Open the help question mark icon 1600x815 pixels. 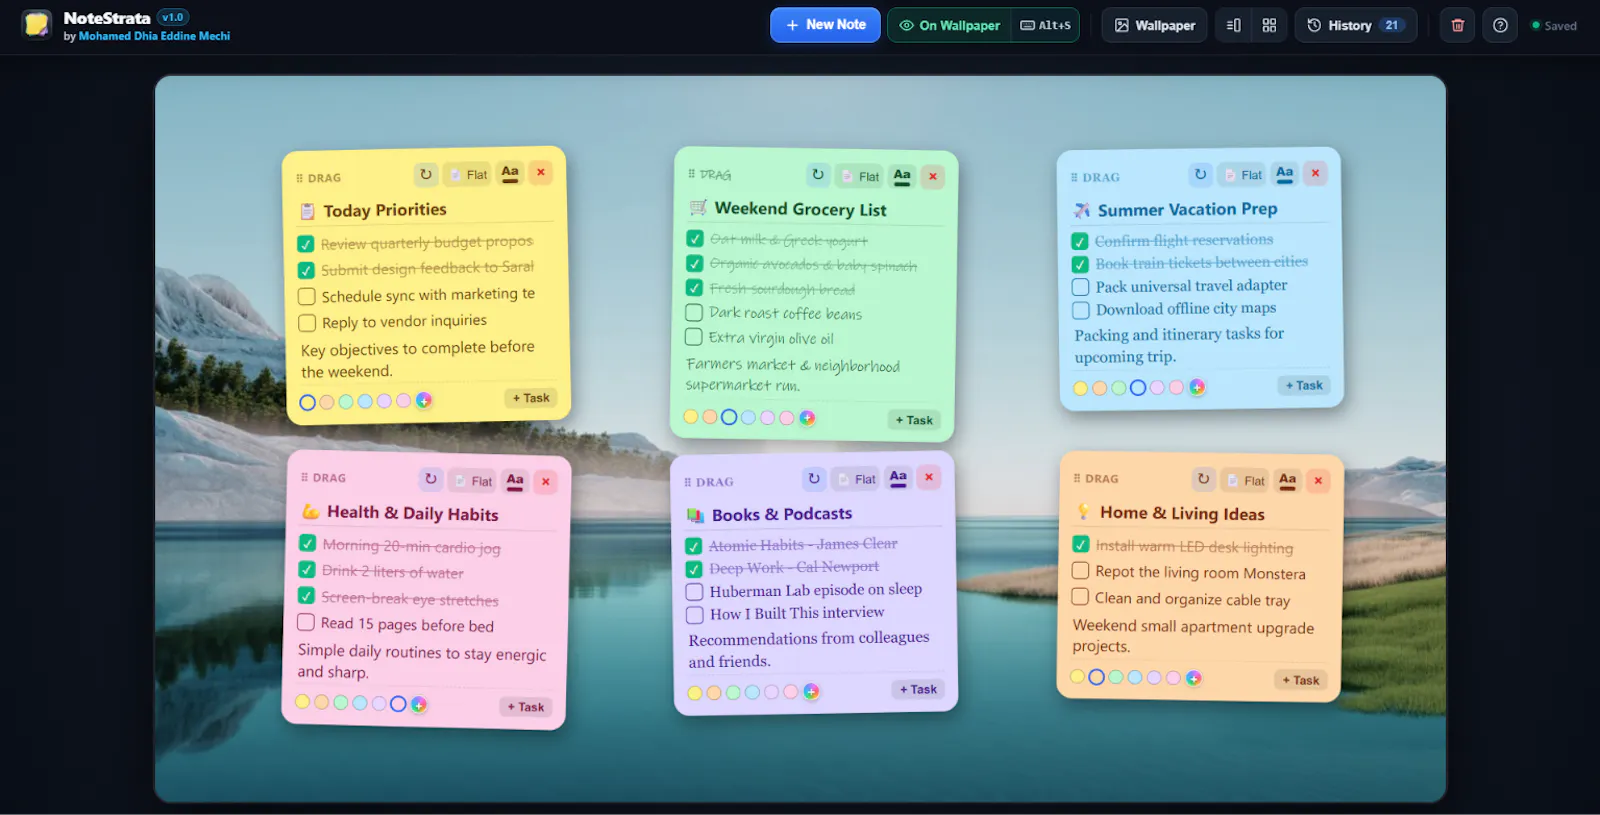pos(1500,25)
